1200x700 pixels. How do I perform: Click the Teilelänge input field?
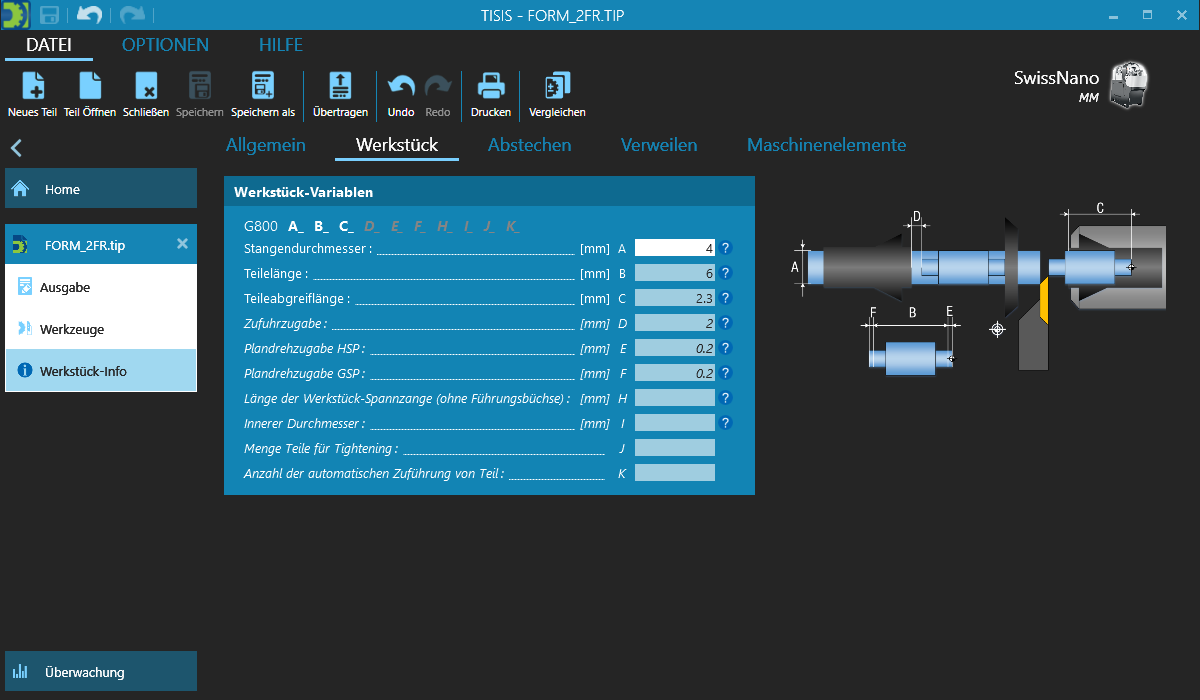(675, 273)
